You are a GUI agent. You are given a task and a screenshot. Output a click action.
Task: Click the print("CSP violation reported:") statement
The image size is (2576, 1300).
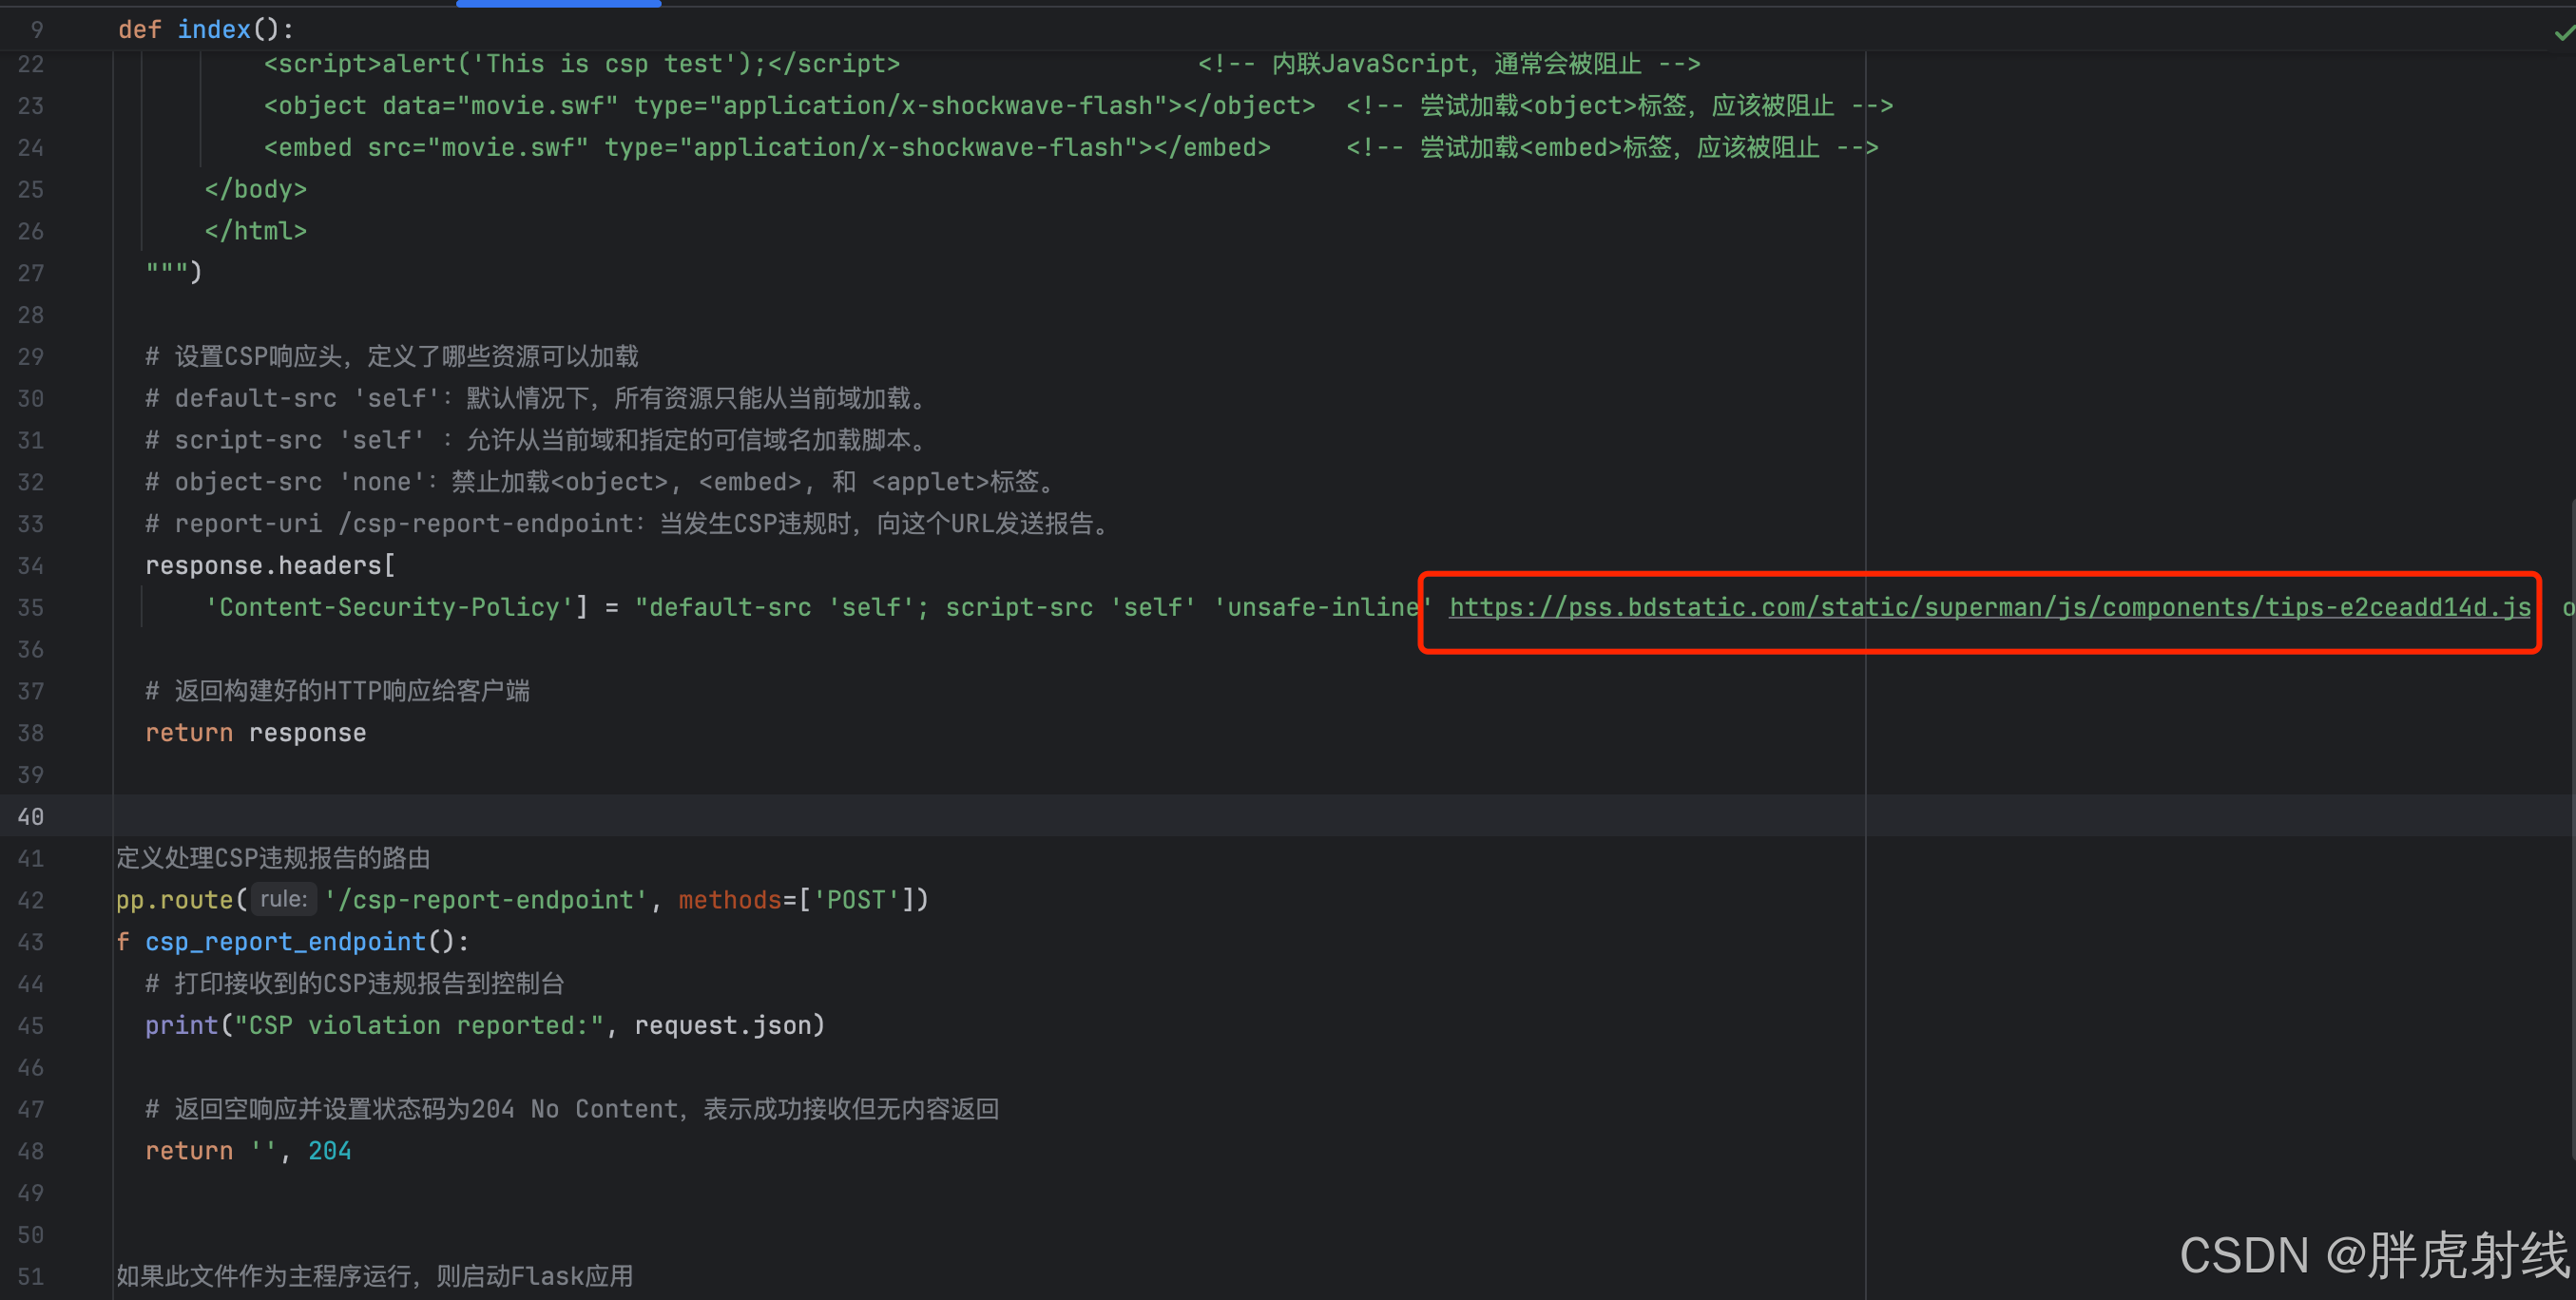(485, 1025)
